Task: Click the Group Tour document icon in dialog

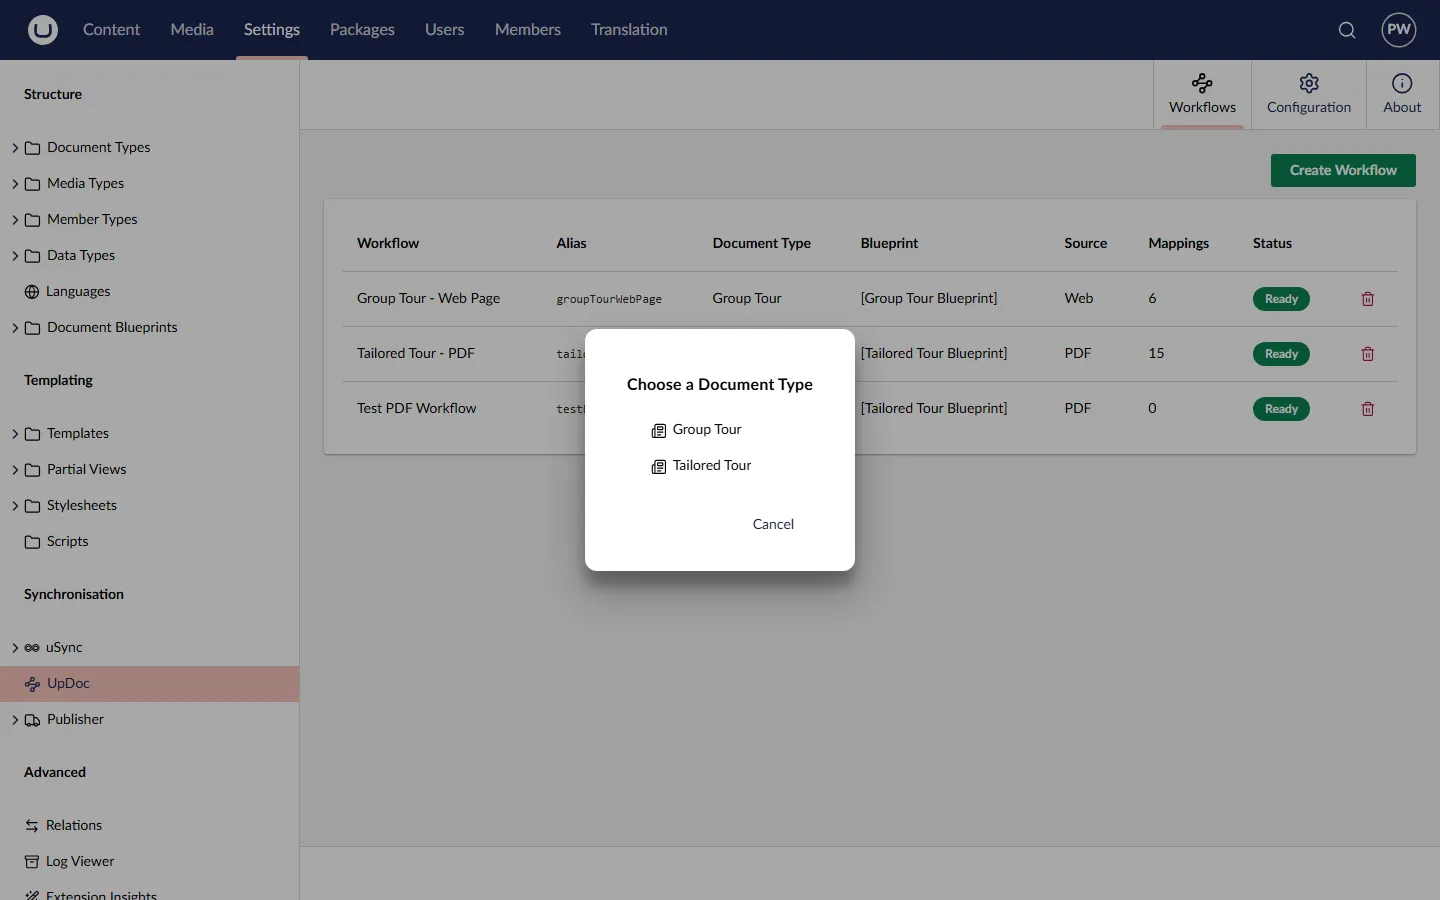Action: pos(659,431)
